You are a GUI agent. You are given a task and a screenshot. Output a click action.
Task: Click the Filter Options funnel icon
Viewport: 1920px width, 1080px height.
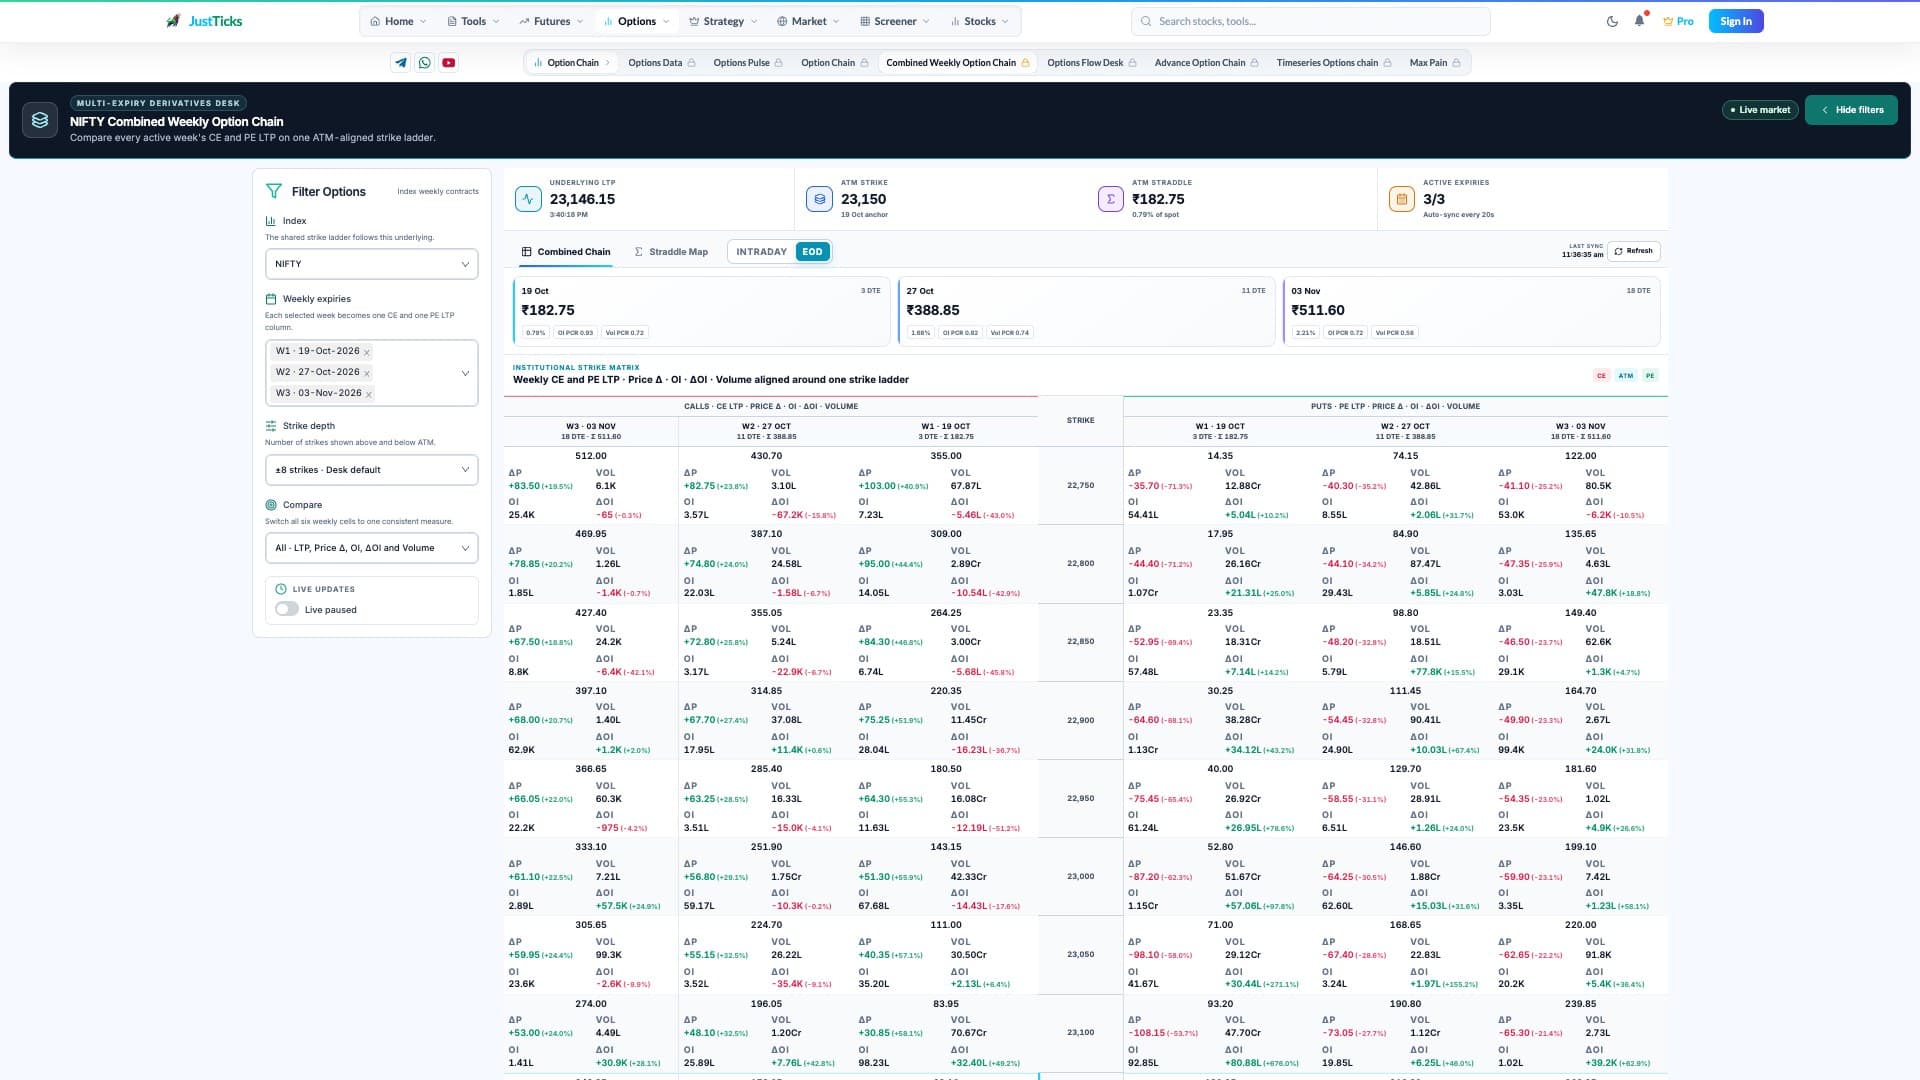click(x=274, y=191)
